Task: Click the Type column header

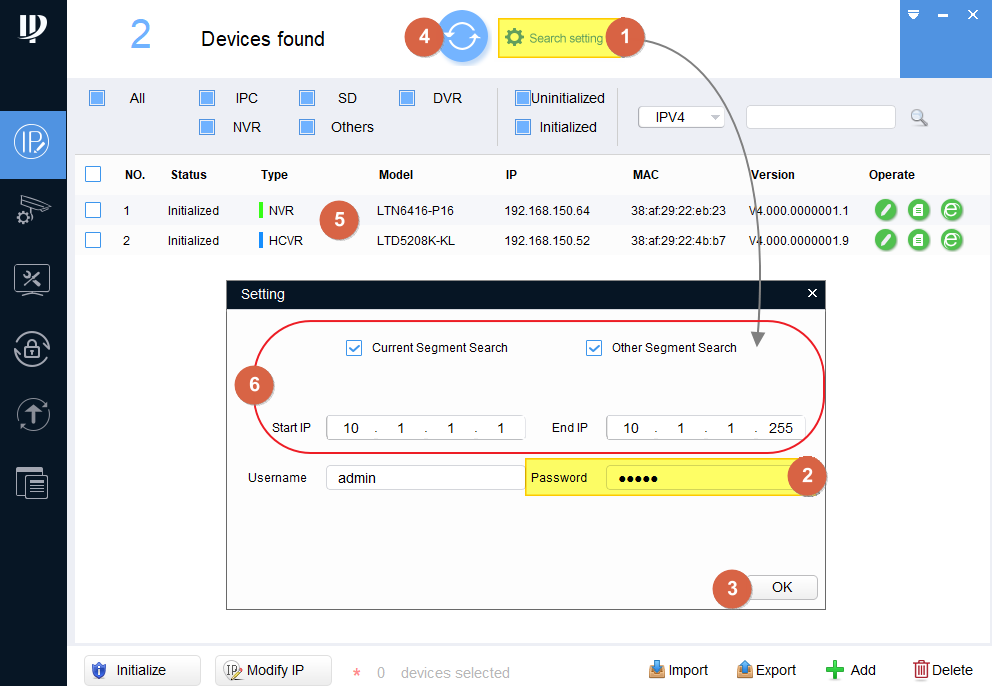Action: pyautogui.click(x=274, y=175)
